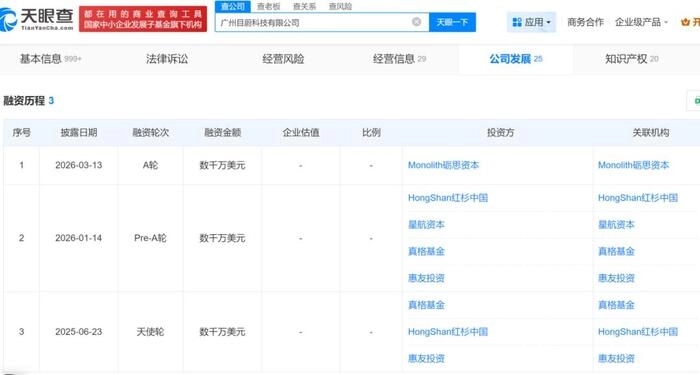Open the 经营风险 tab
This screenshot has width=700, height=375.
[283, 58]
